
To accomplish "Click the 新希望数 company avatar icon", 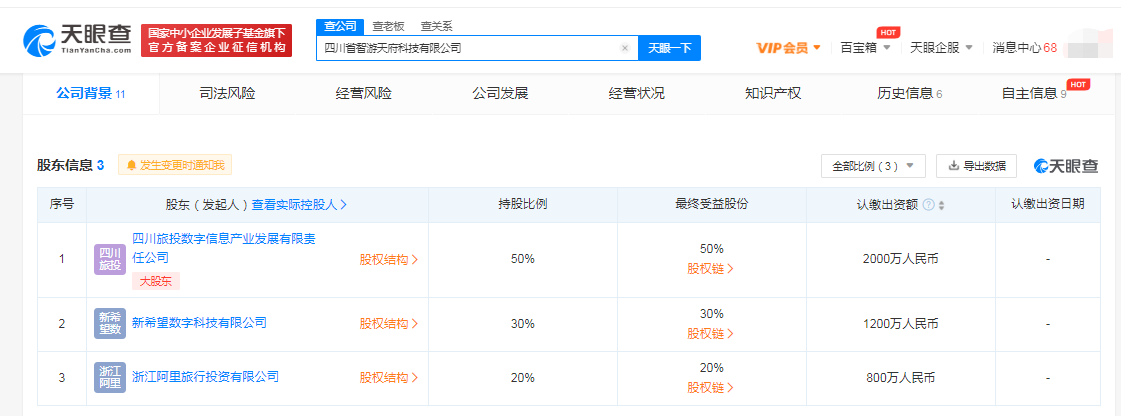I will point(109,323).
